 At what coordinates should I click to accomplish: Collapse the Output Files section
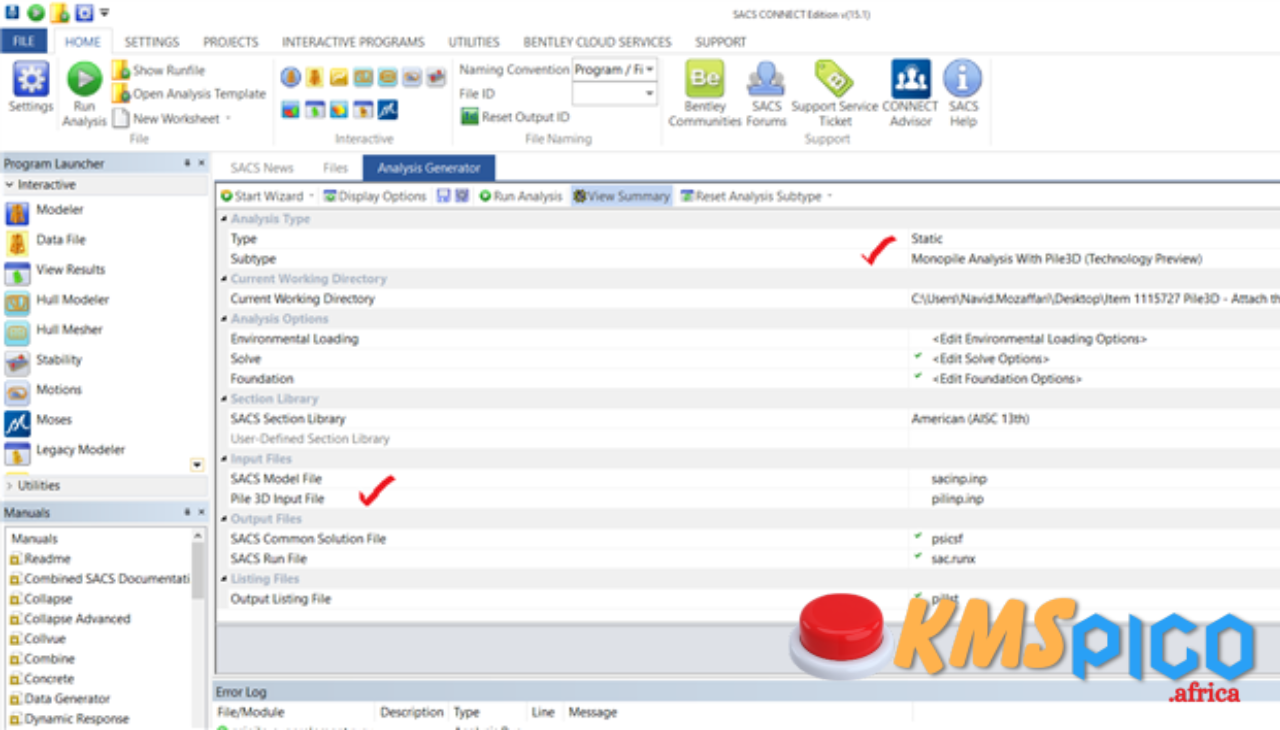coord(223,519)
